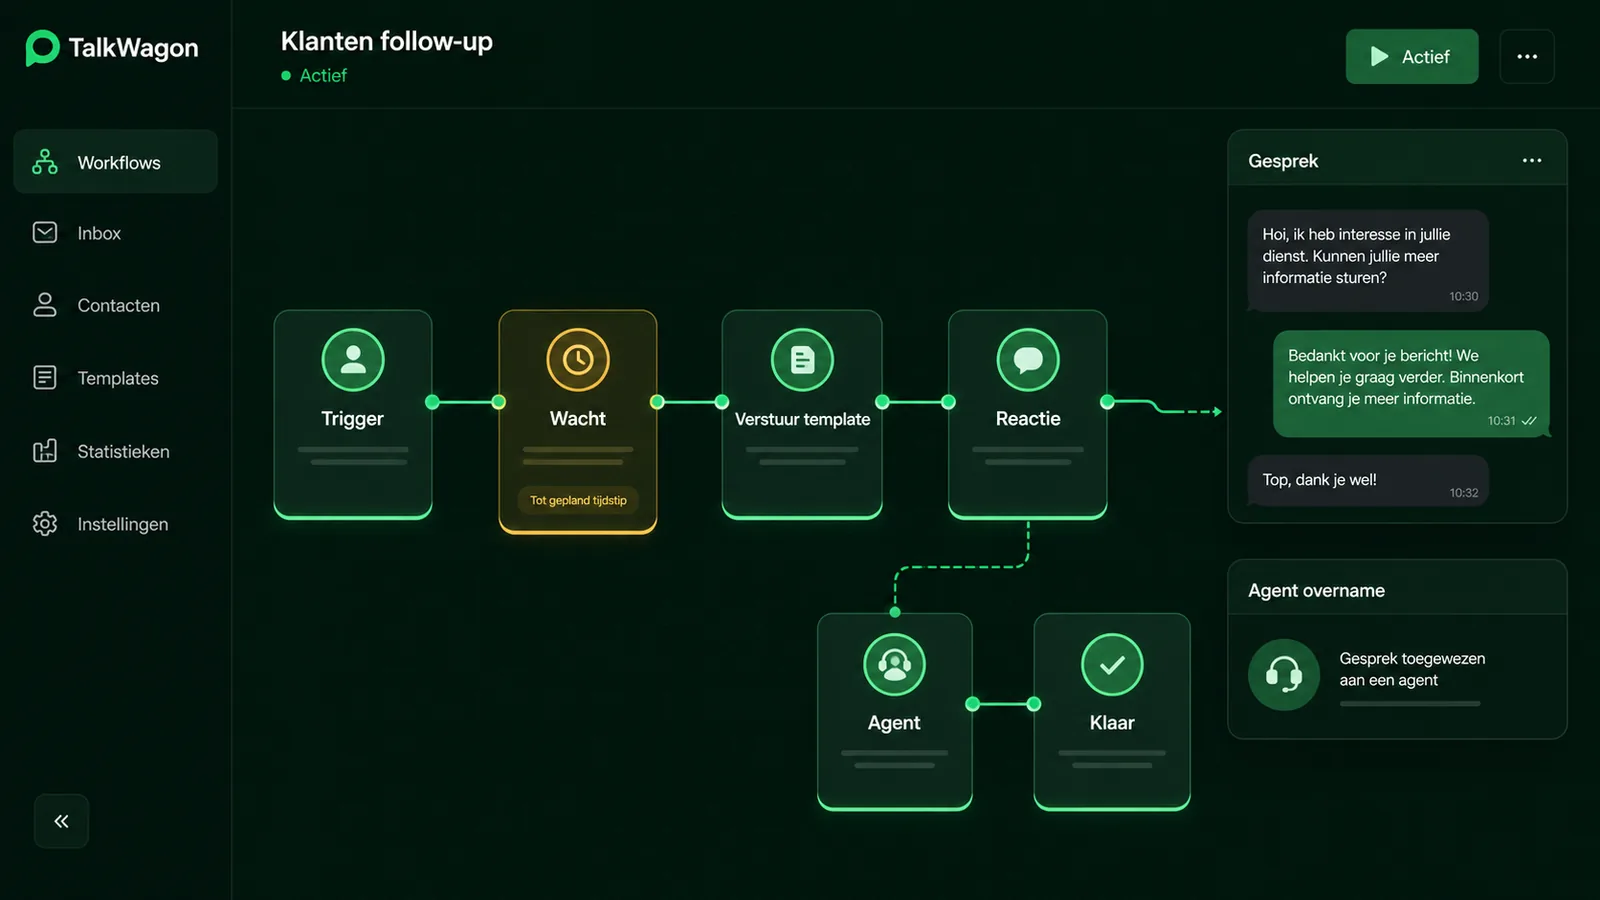Select the Verstuur template document icon
The image size is (1600, 900).
tap(802, 360)
